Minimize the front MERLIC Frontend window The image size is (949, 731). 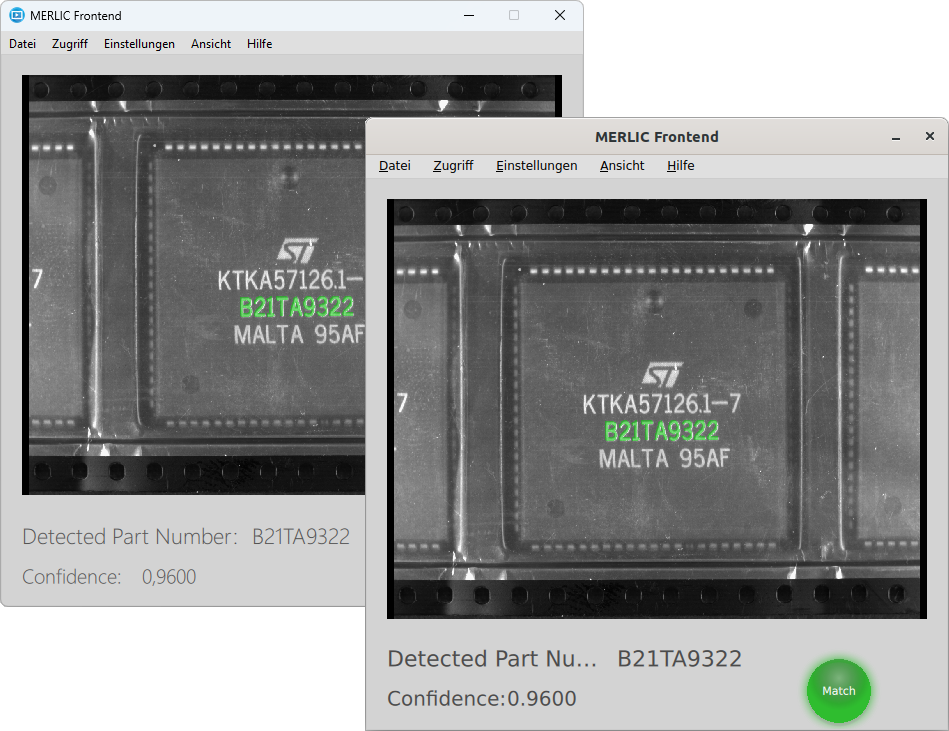pyautogui.click(x=895, y=137)
